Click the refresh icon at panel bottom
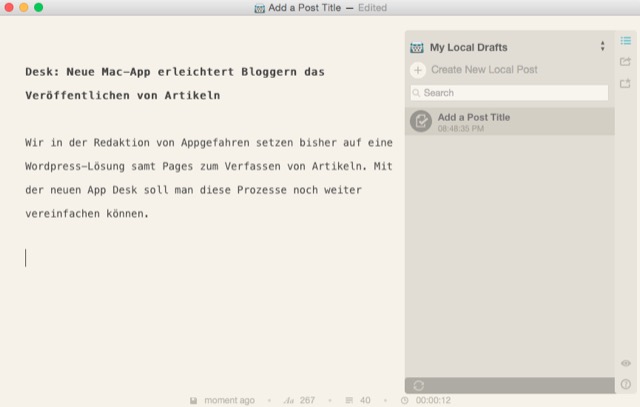Screen dimensions: 640x407 tap(417, 385)
